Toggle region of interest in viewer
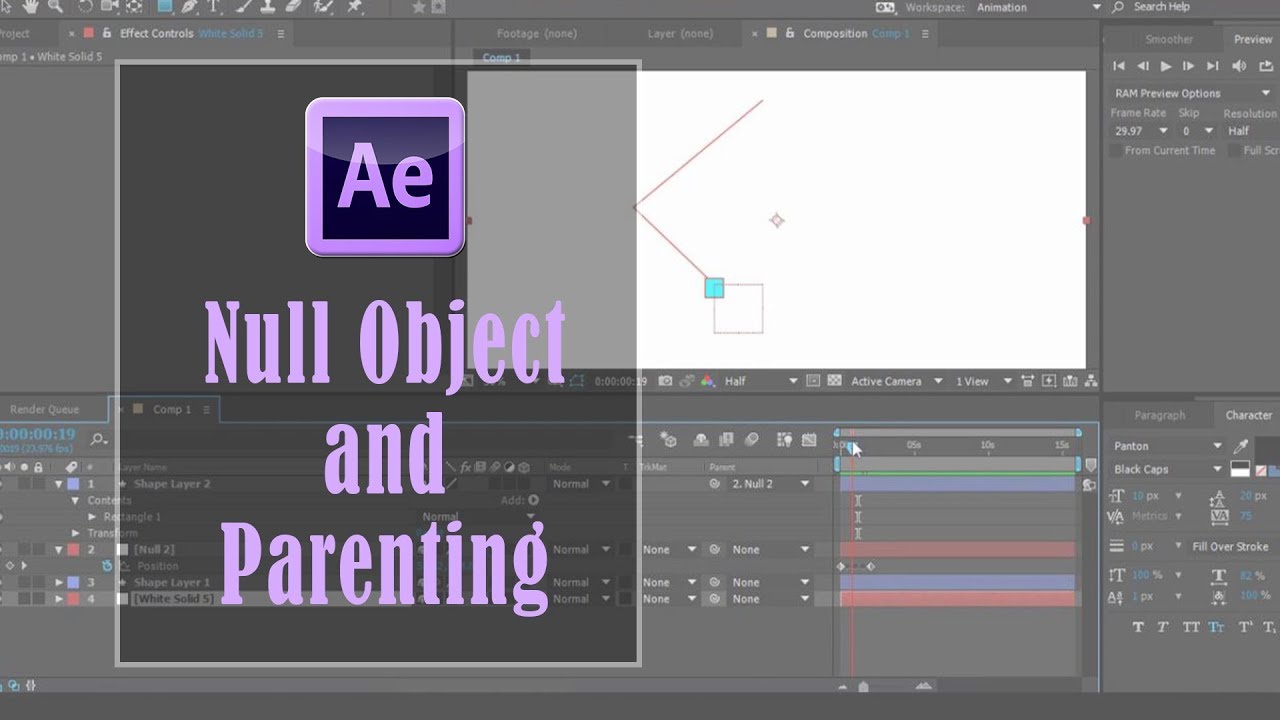Image resolution: width=1280 pixels, height=720 pixels. coord(813,381)
